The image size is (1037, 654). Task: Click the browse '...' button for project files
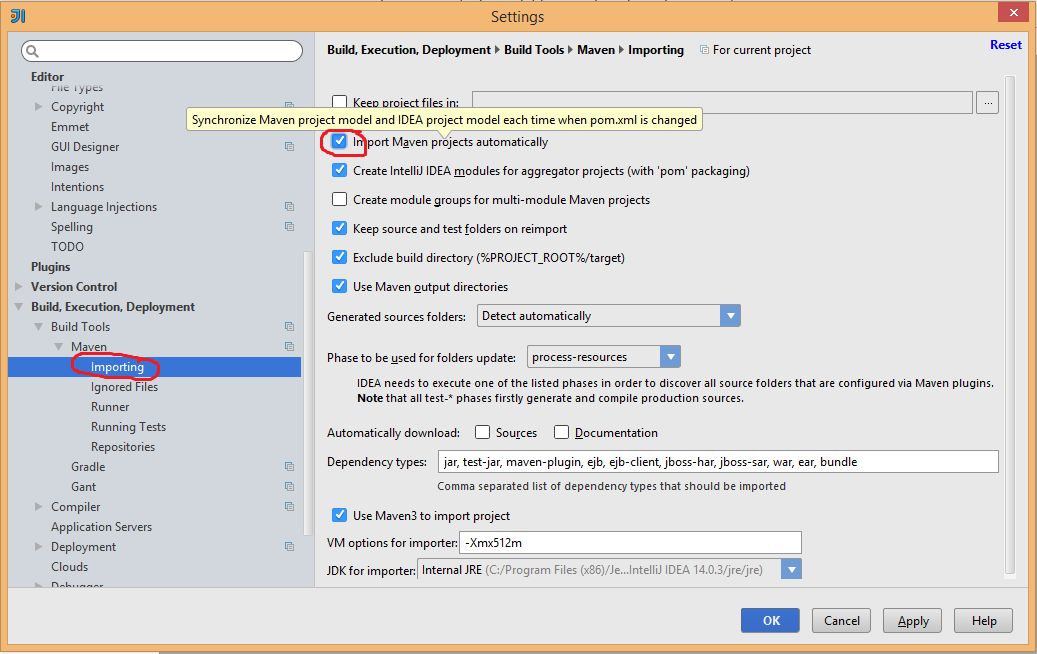pyautogui.click(x=987, y=102)
